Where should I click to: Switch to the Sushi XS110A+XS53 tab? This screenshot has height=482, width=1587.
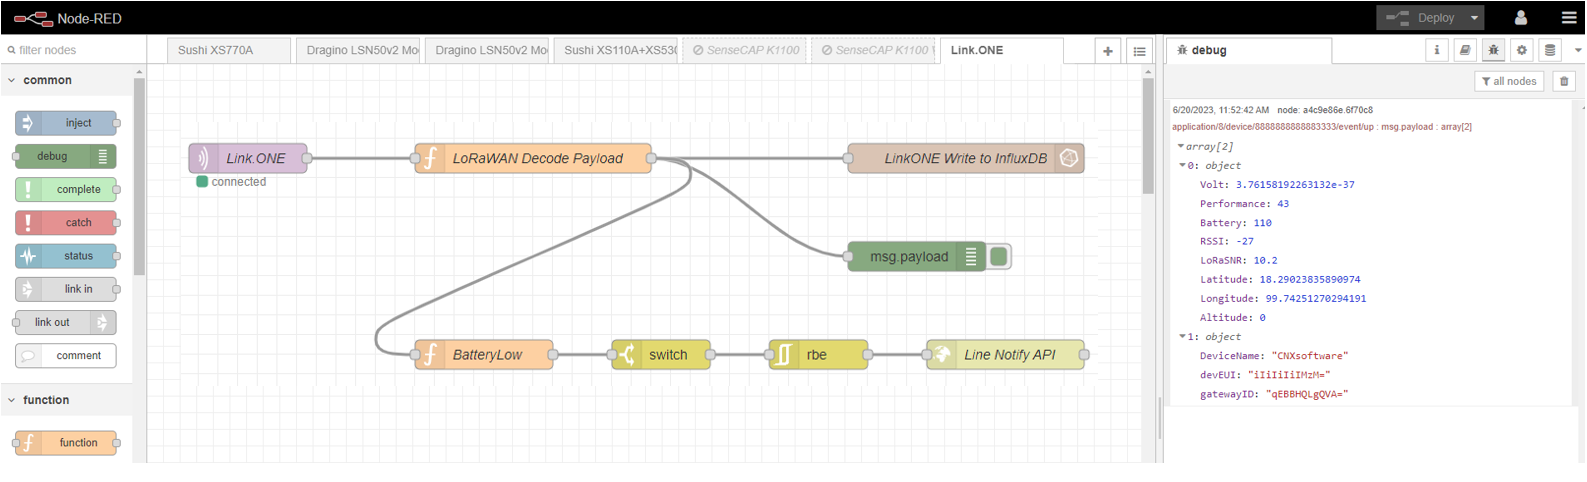pyautogui.click(x=618, y=50)
